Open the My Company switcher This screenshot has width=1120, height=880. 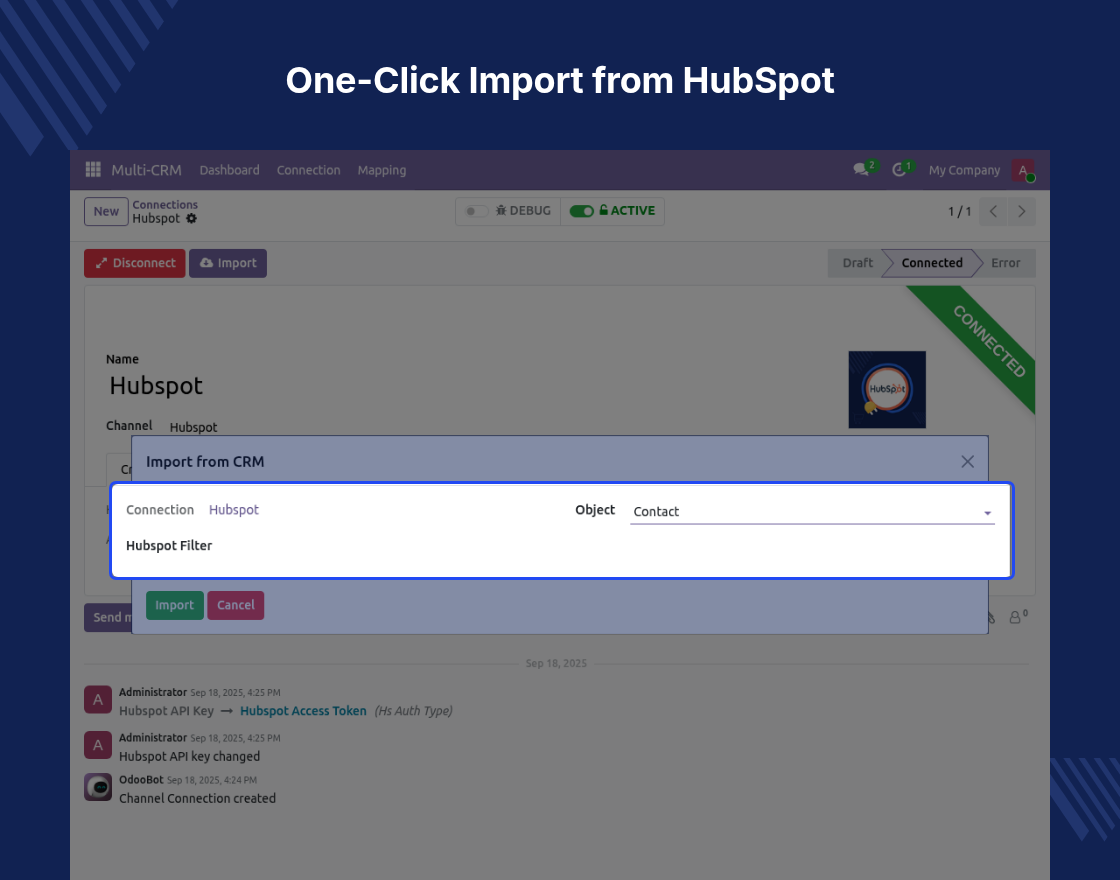[964, 170]
